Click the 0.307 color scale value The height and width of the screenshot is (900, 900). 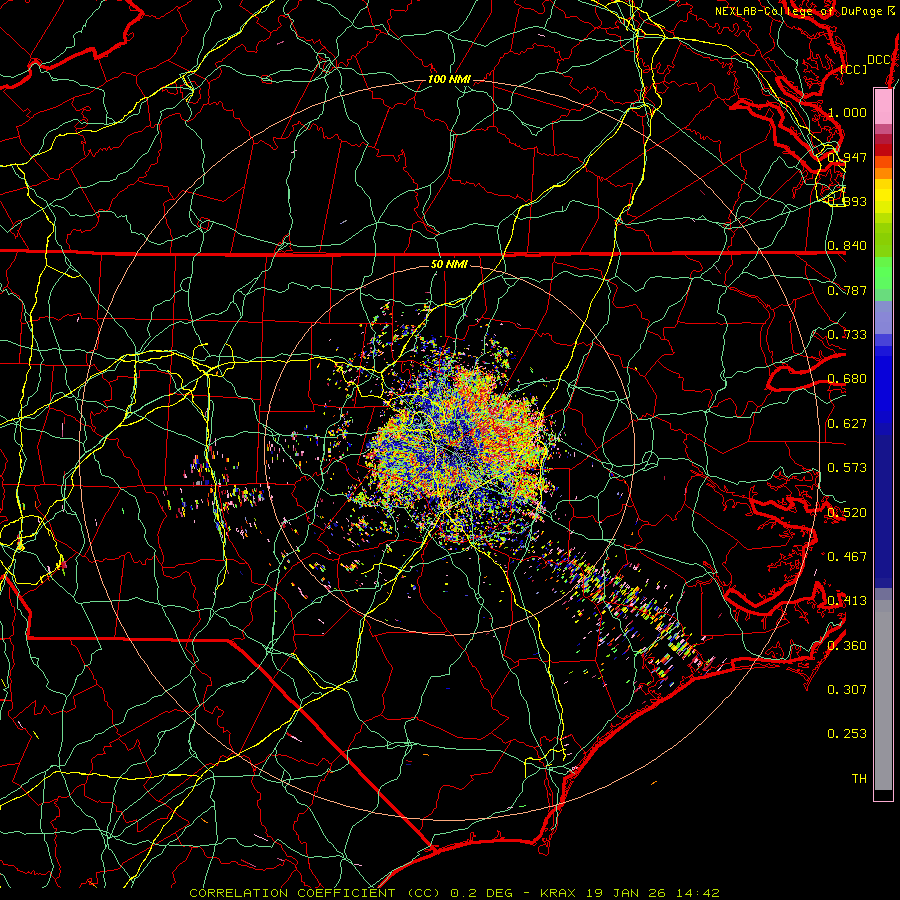point(847,690)
